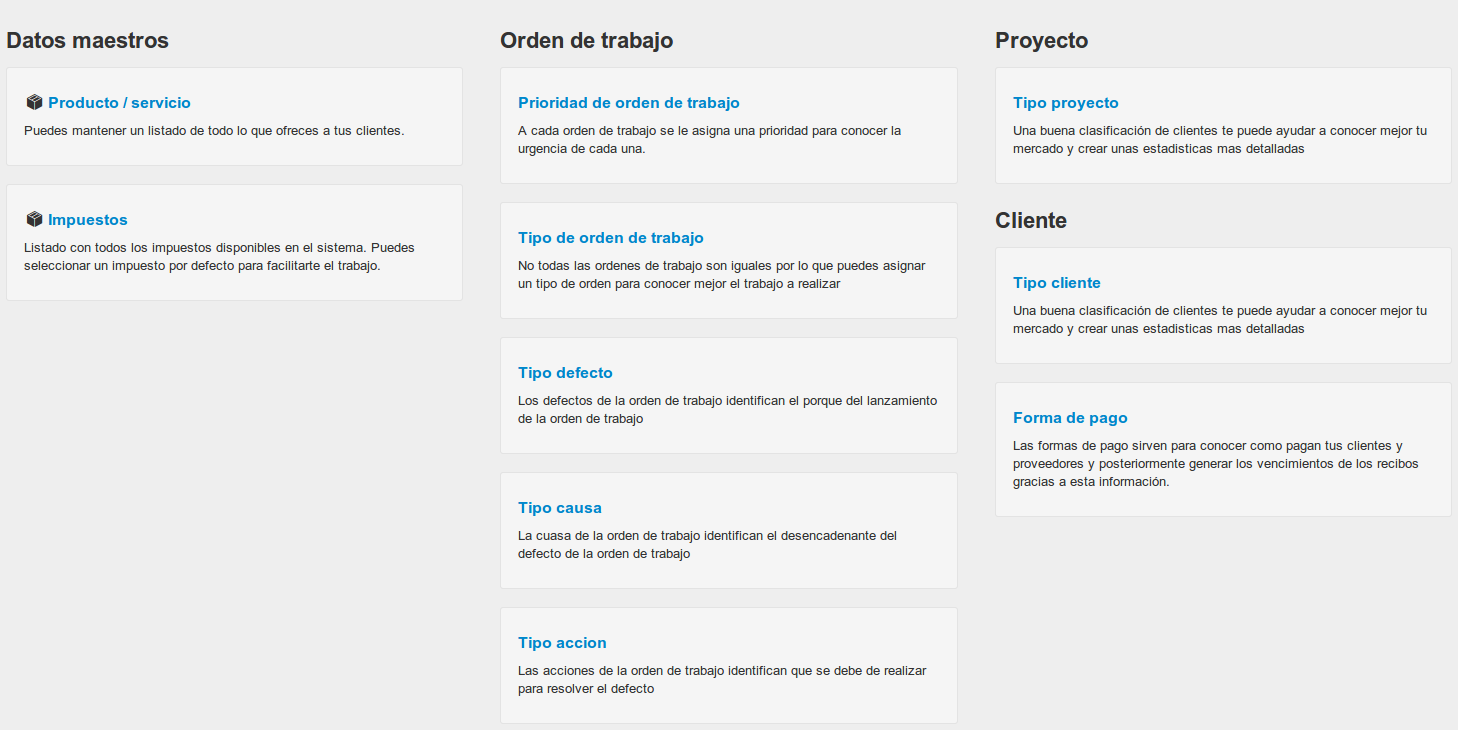The height and width of the screenshot is (730, 1458).
Task: Click the description under Tipo proyecto
Action: point(1220,139)
